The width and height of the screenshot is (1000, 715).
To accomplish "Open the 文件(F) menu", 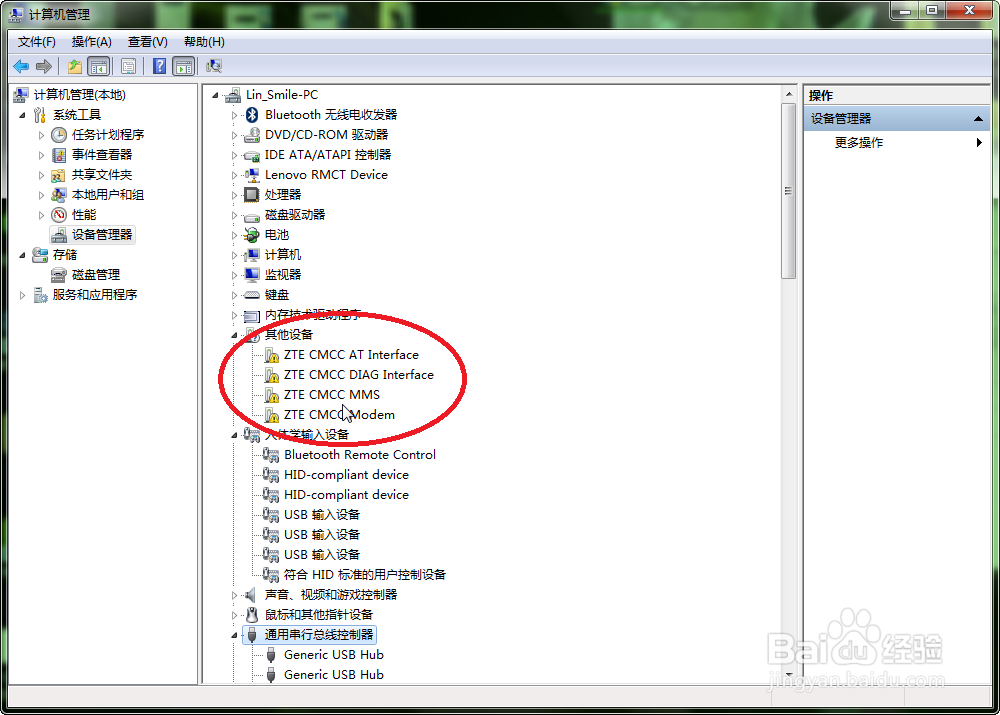I will pos(36,42).
